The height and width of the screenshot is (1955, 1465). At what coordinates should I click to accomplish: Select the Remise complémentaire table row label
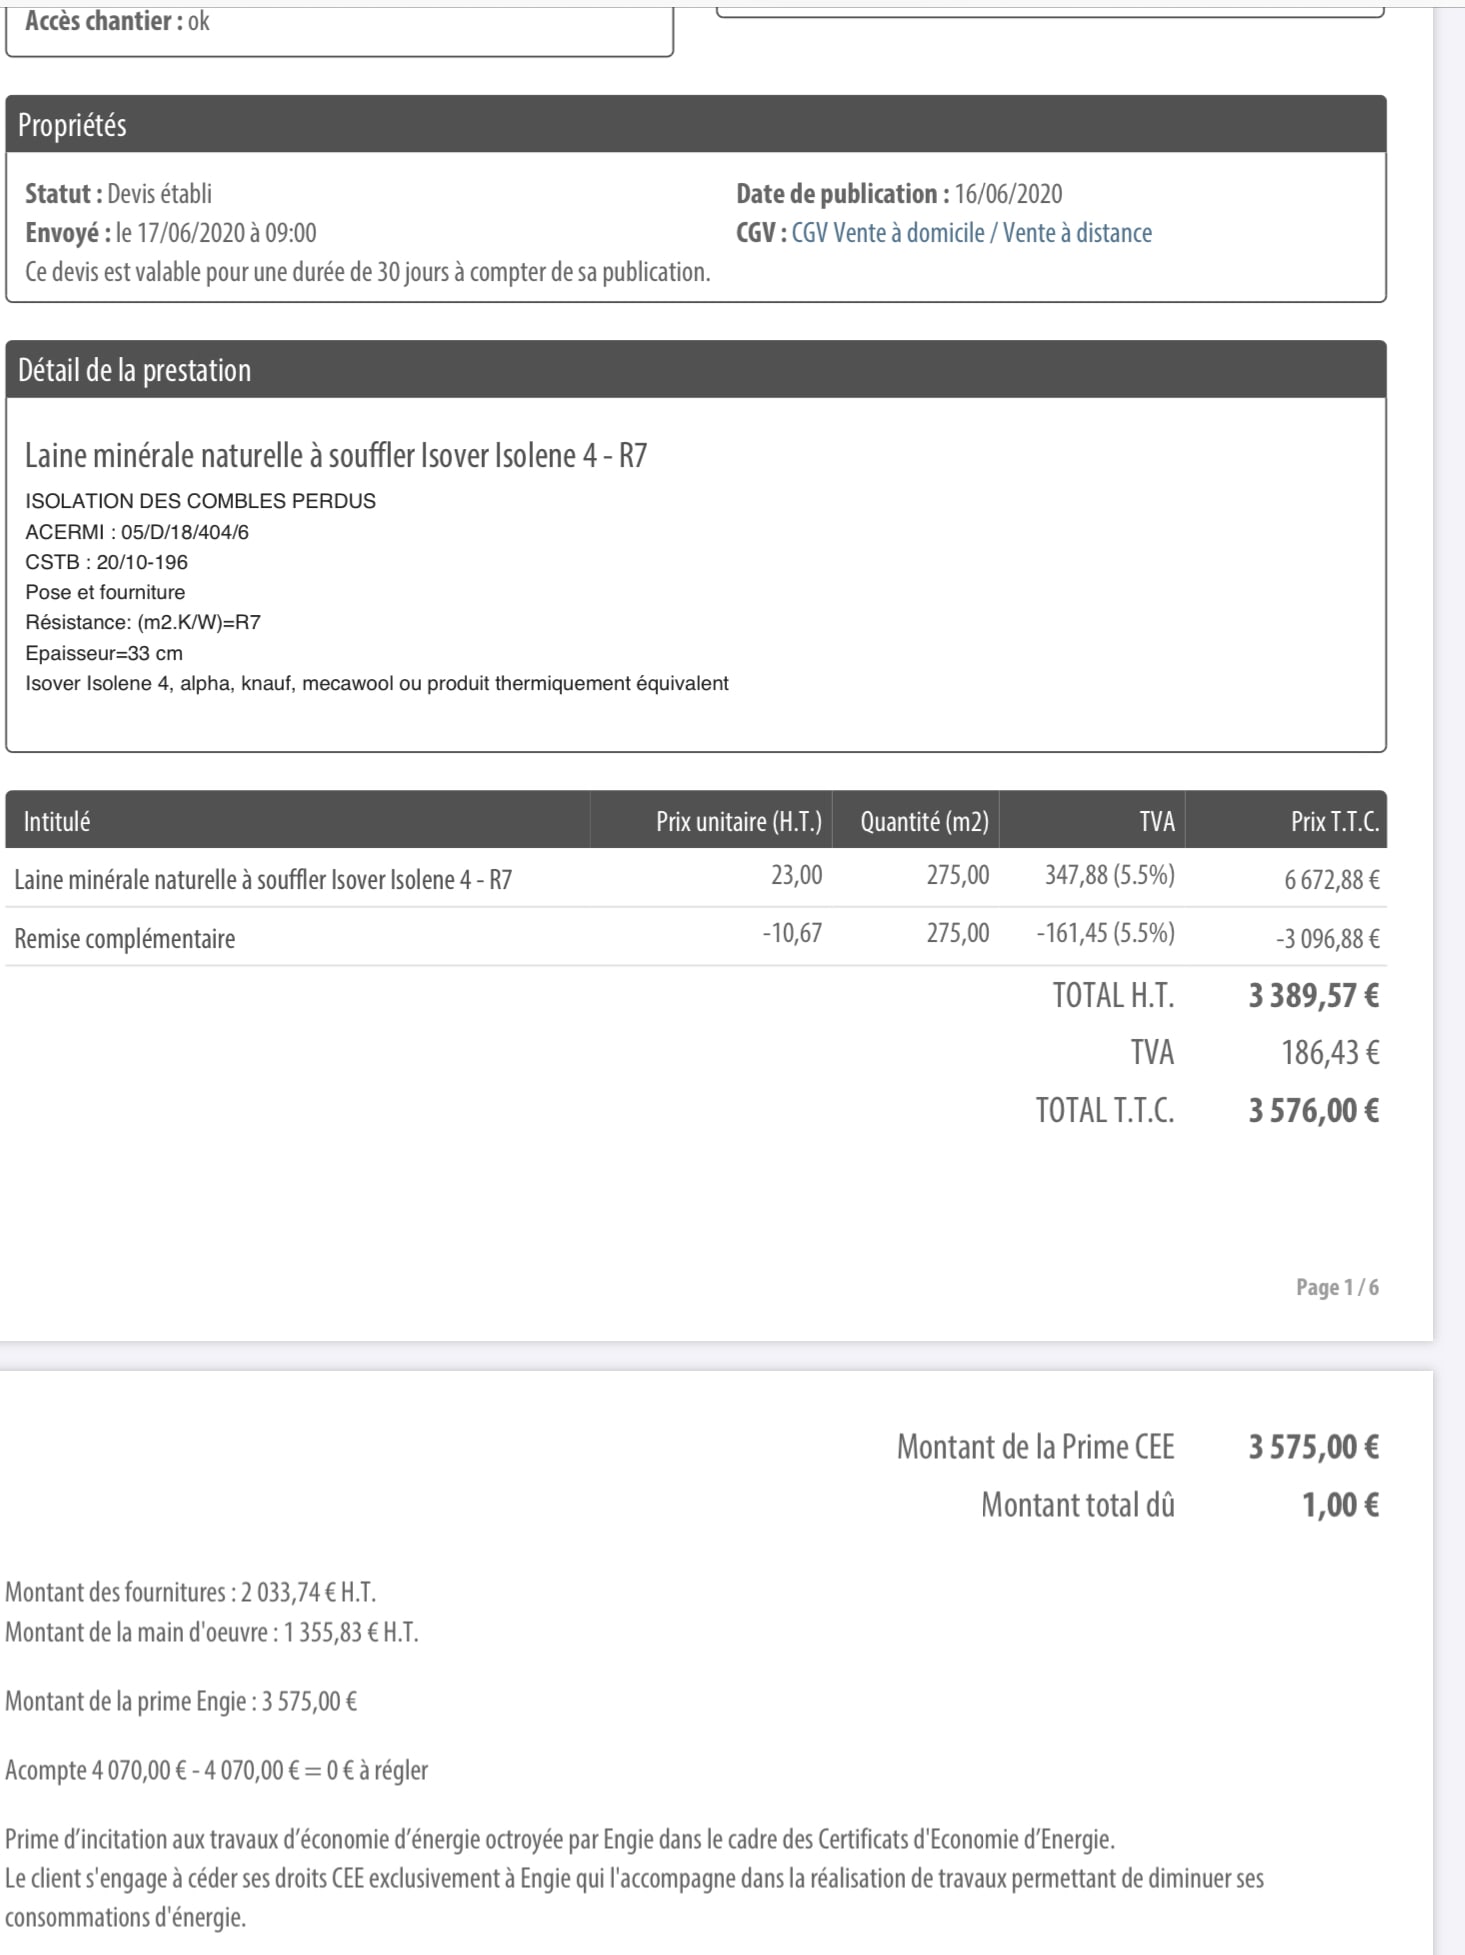[125, 938]
